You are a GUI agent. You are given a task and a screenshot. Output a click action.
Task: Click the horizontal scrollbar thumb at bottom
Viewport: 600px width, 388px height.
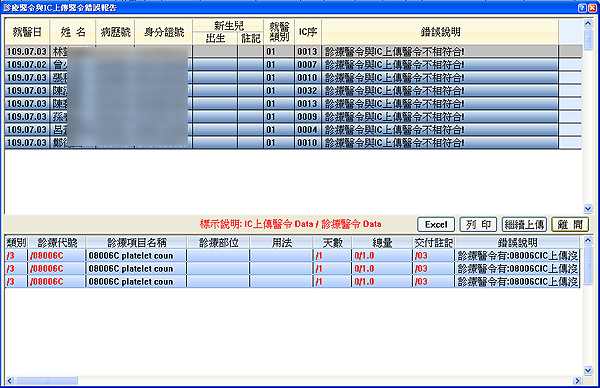47,381
